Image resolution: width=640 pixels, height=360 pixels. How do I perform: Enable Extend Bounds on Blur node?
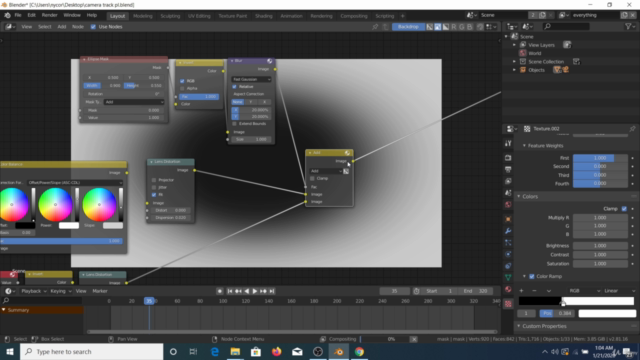tap(234, 124)
